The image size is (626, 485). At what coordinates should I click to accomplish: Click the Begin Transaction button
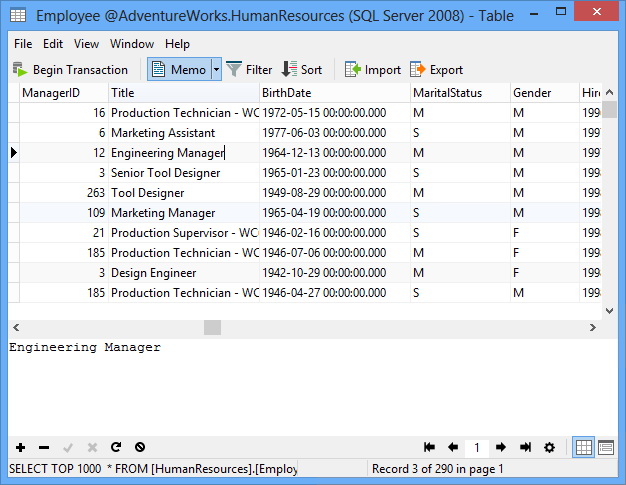(70, 69)
